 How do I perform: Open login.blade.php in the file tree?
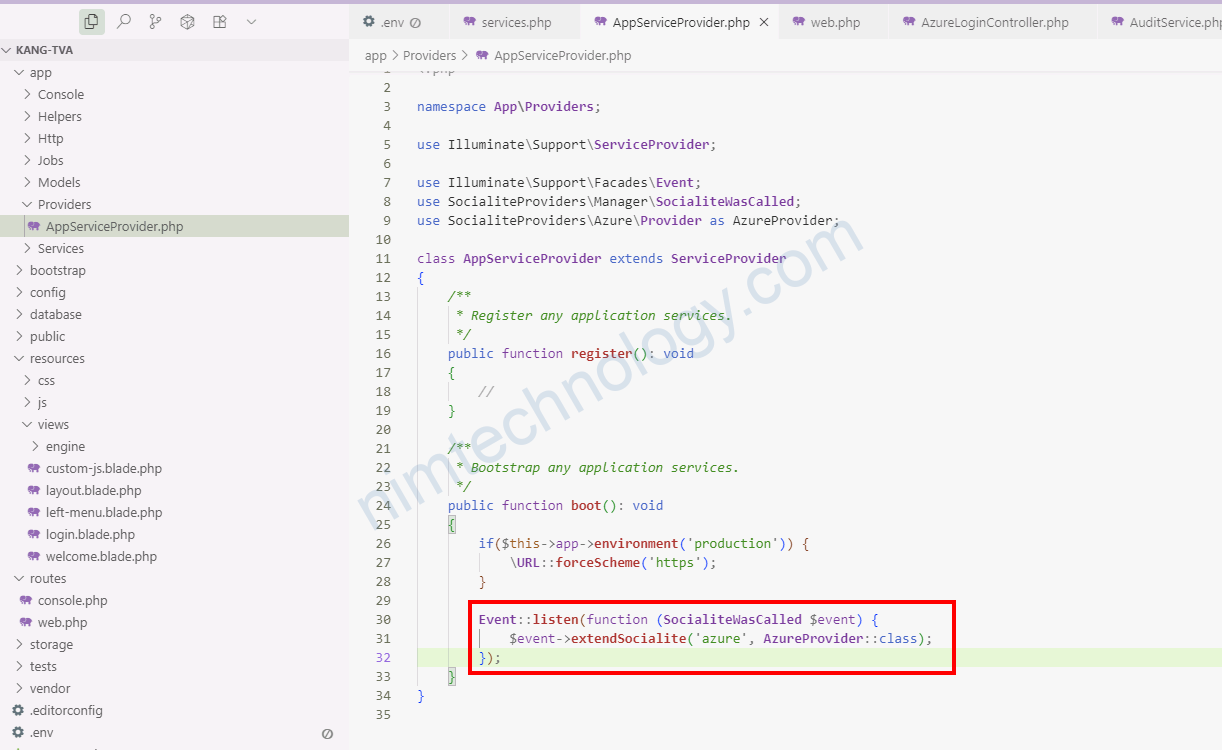(x=90, y=535)
